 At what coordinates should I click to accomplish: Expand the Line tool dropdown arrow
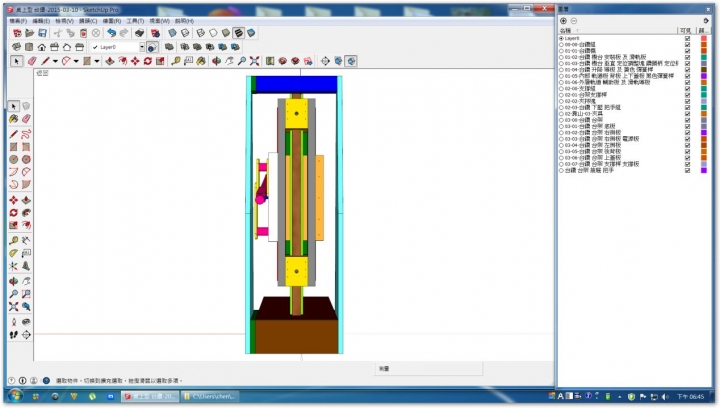[x=55, y=61]
